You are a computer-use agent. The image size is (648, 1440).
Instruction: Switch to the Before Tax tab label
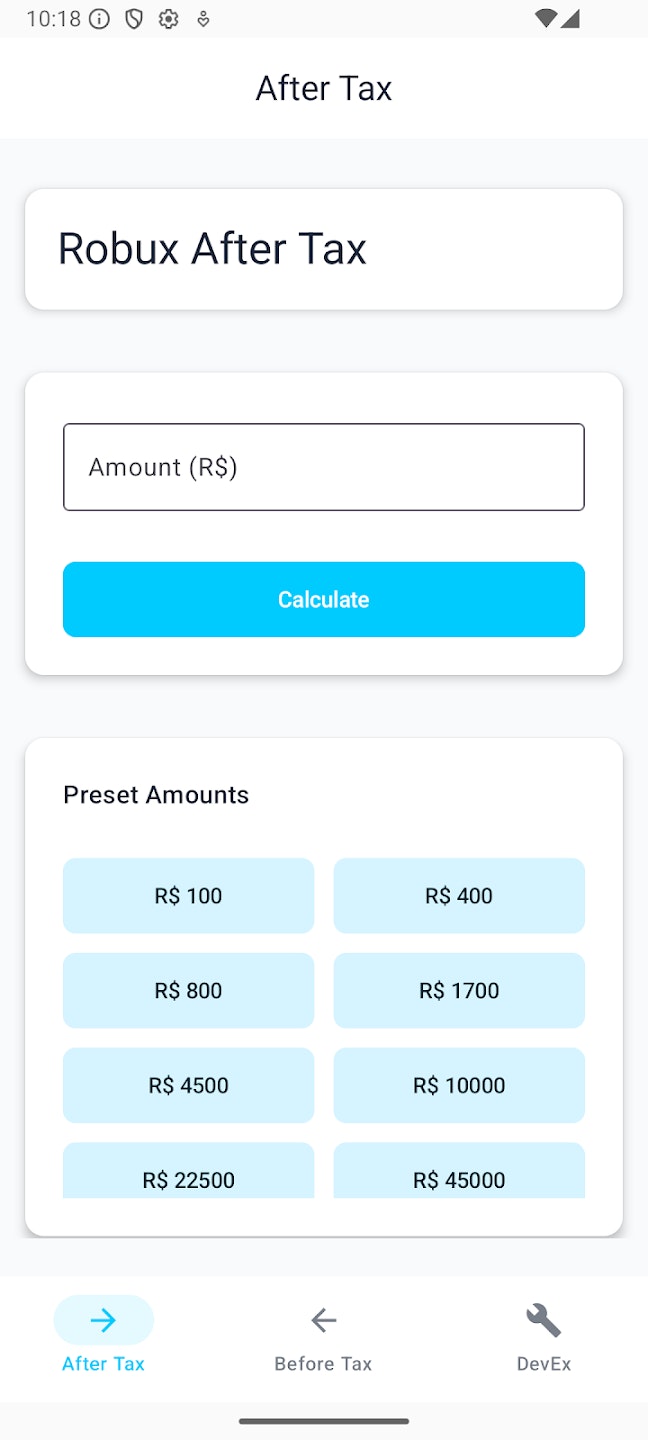pos(323,1364)
